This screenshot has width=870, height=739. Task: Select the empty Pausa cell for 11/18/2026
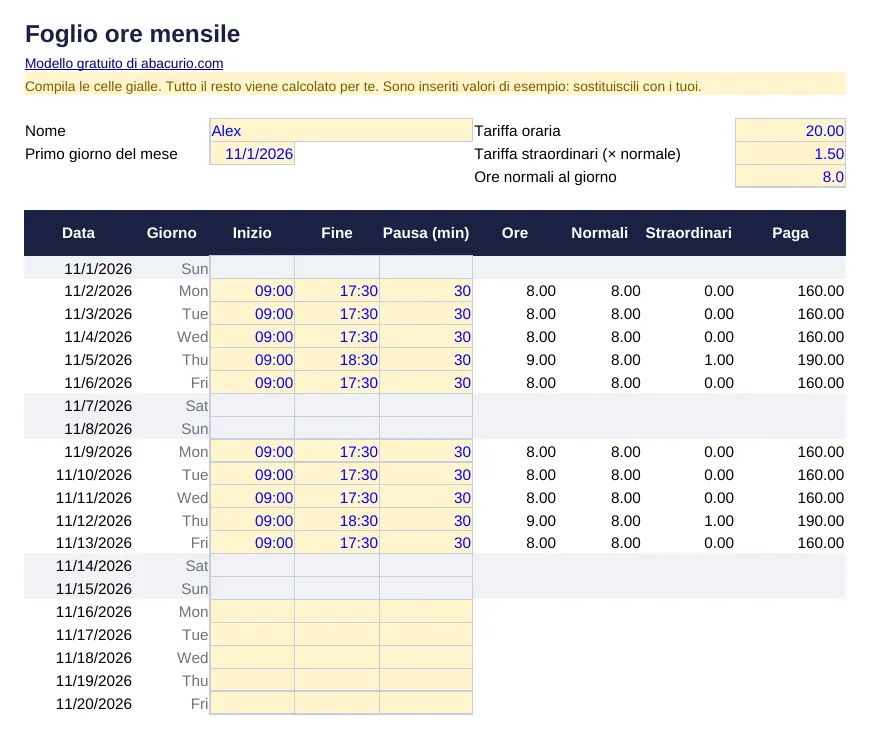tap(426, 657)
